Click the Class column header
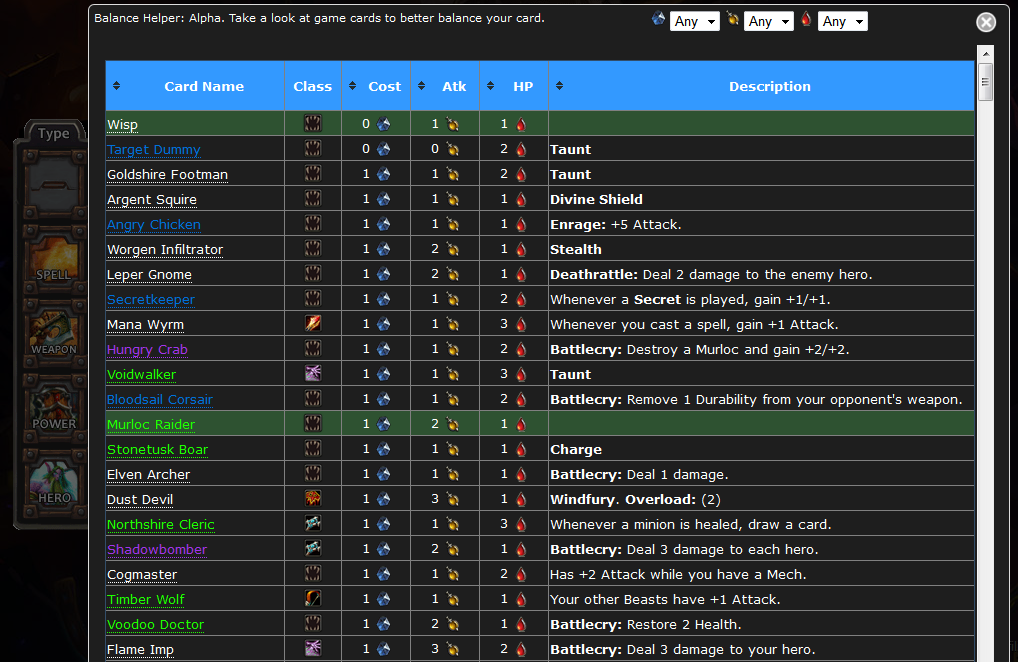Image resolution: width=1018 pixels, height=662 pixels. tap(312, 86)
